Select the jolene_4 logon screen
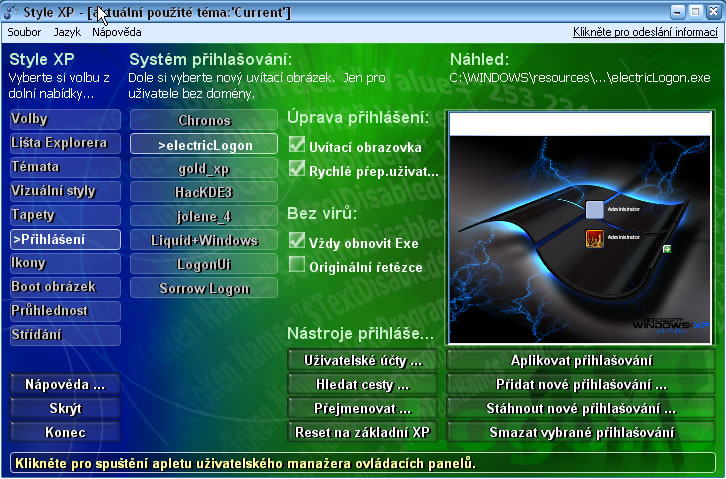The width and height of the screenshot is (726, 479). tap(204, 216)
